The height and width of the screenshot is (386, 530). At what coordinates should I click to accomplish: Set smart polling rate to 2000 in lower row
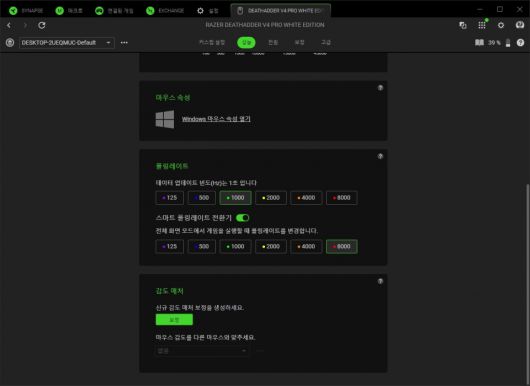tap(271, 246)
